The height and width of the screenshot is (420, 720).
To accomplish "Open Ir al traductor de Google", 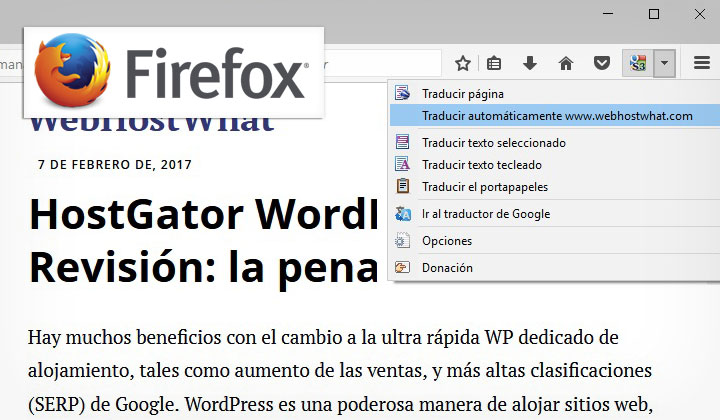I will [x=555, y=214].
